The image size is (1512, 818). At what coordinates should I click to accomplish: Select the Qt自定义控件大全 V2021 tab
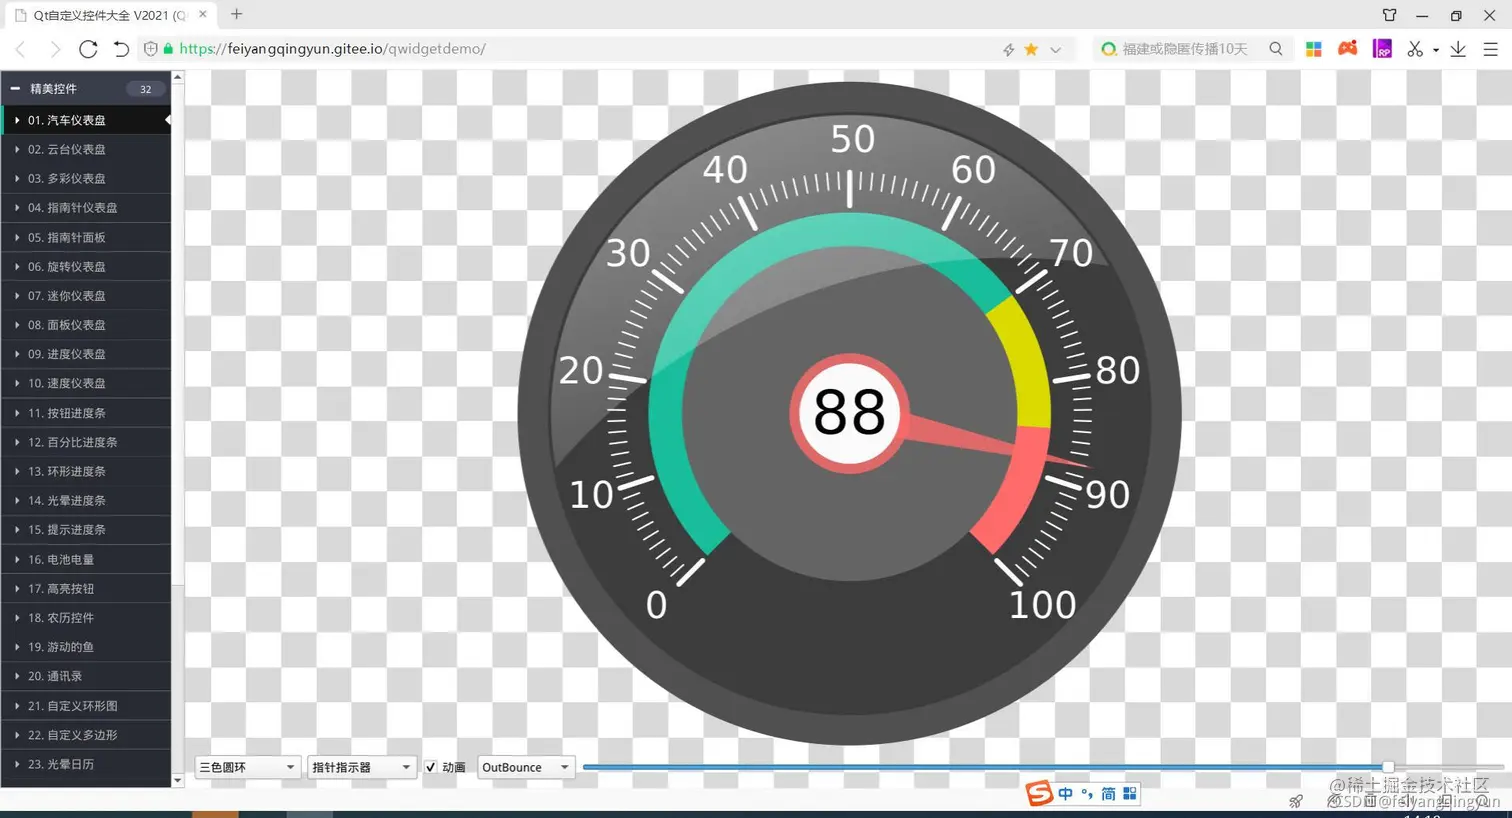coord(110,15)
